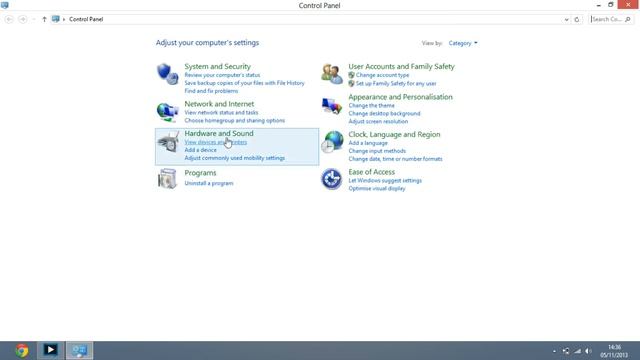Open the Appearance and Personalisation monitor icon
The image size is (640, 360).
331,106
